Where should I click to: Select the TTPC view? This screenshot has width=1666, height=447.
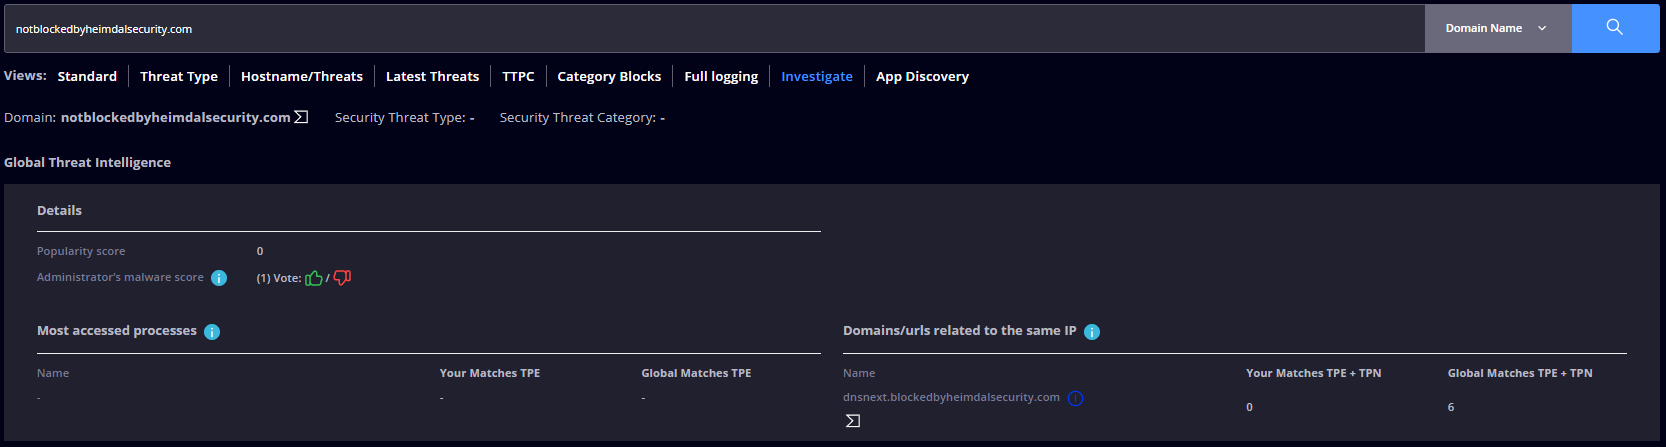pos(518,76)
